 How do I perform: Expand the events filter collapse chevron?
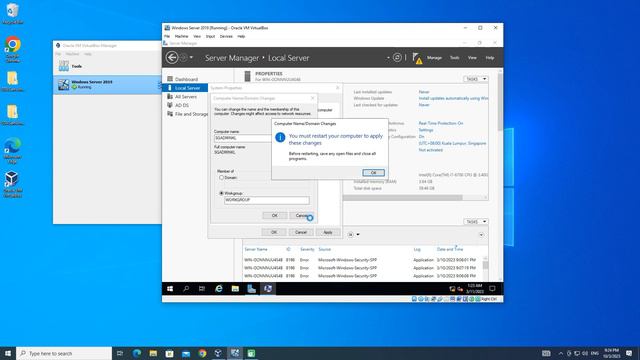click(x=481, y=235)
